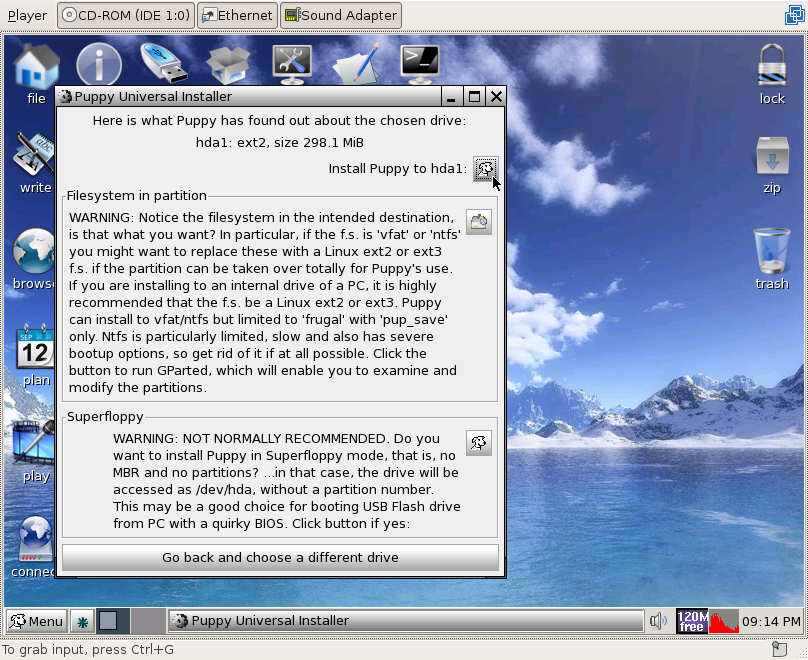Open the browse globe desktop icon
The width and height of the screenshot is (808, 660).
34,260
